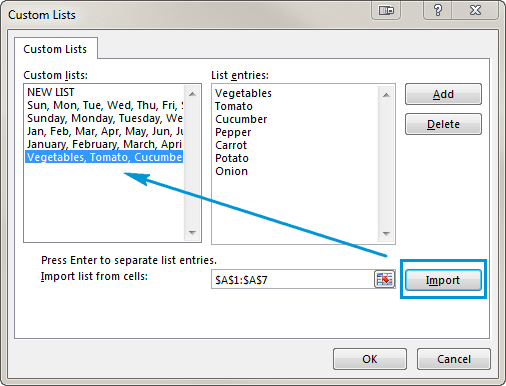Select NEW LIST in Custom lists
Viewport: 506px width, 386px height.
(x=104, y=92)
